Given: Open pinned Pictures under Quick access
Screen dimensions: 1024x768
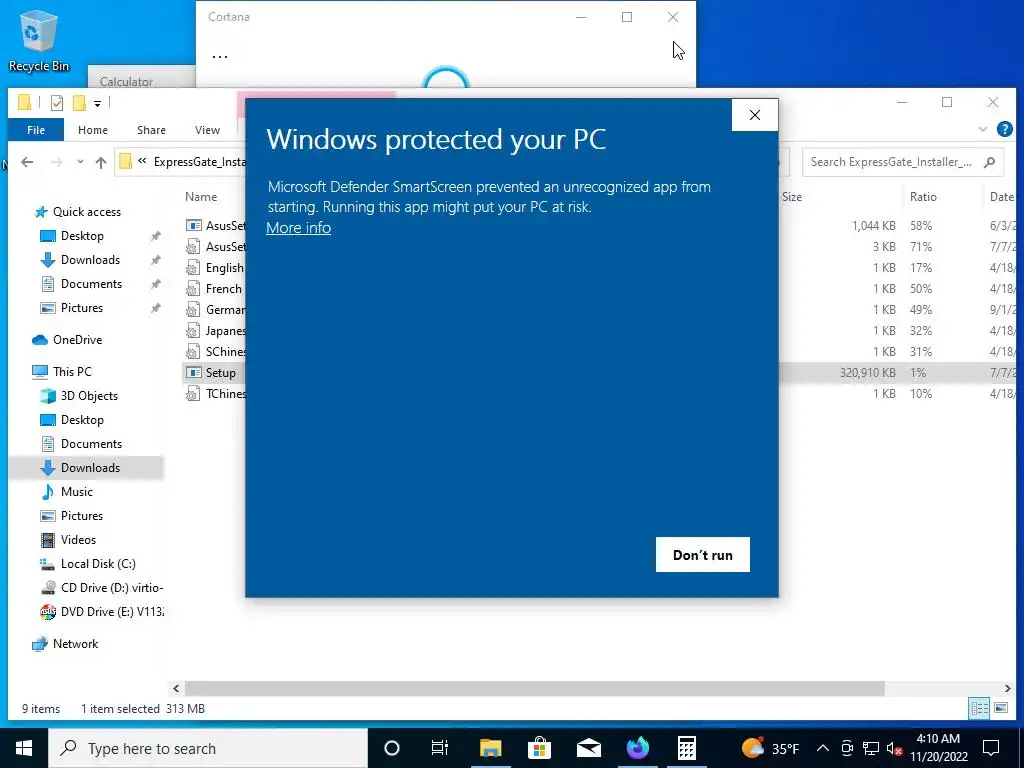Looking at the screenshot, I should point(82,308).
